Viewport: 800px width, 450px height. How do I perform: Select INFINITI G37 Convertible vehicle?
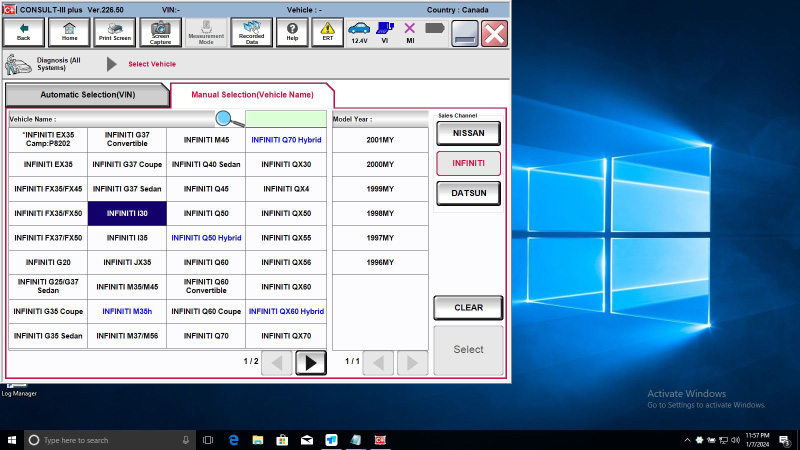click(127, 140)
